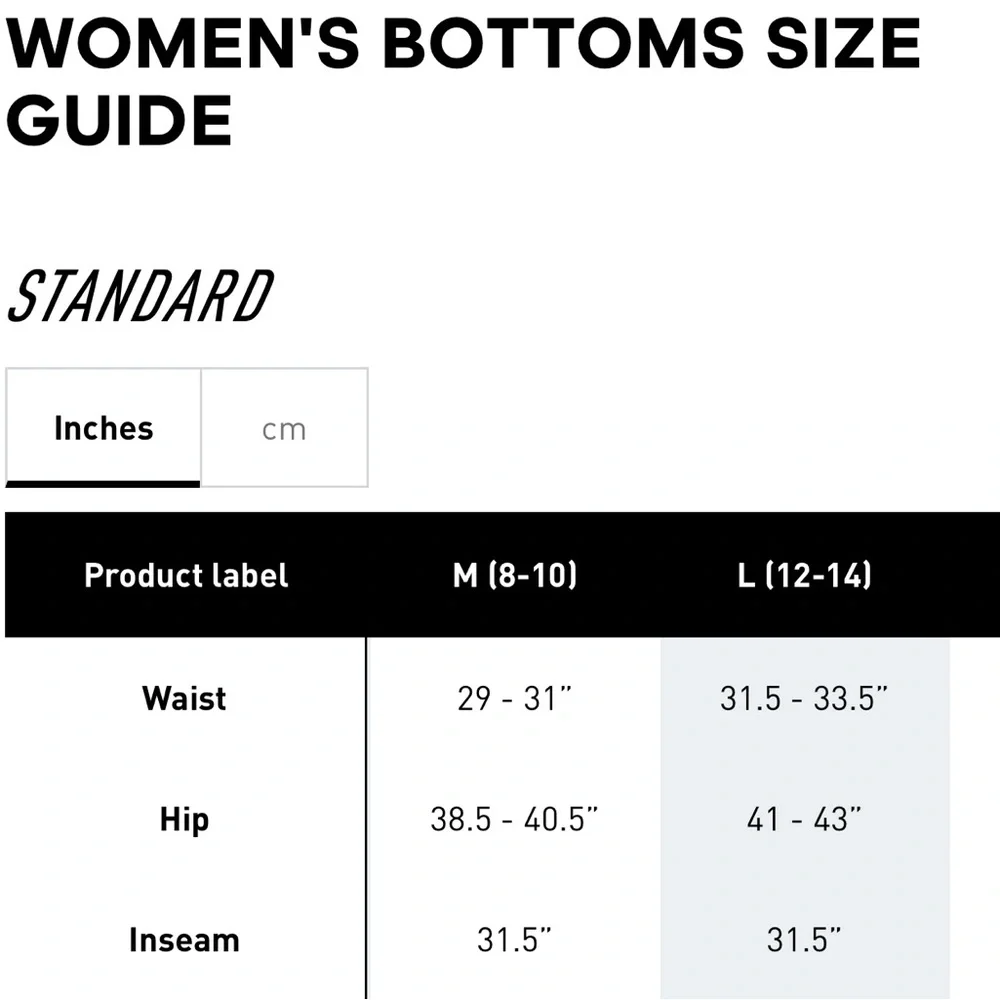Click the Inseam row label
The image size is (1000, 1000).
click(x=184, y=940)
